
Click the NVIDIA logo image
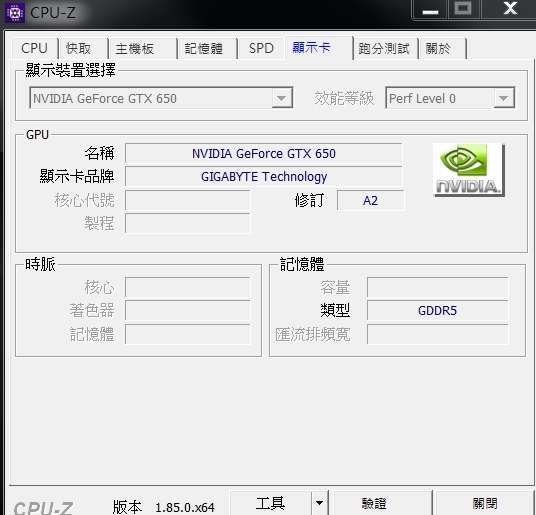469,170
